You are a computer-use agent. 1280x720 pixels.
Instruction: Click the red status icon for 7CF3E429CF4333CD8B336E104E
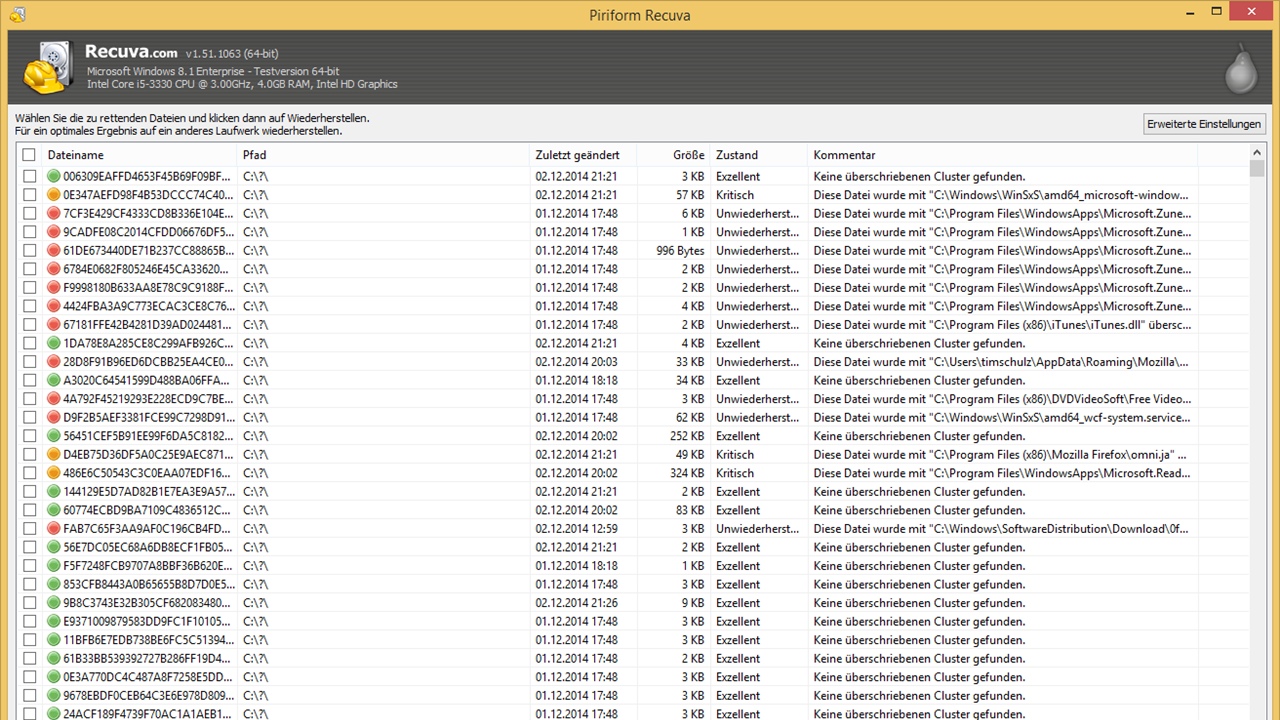click(54, 214)
